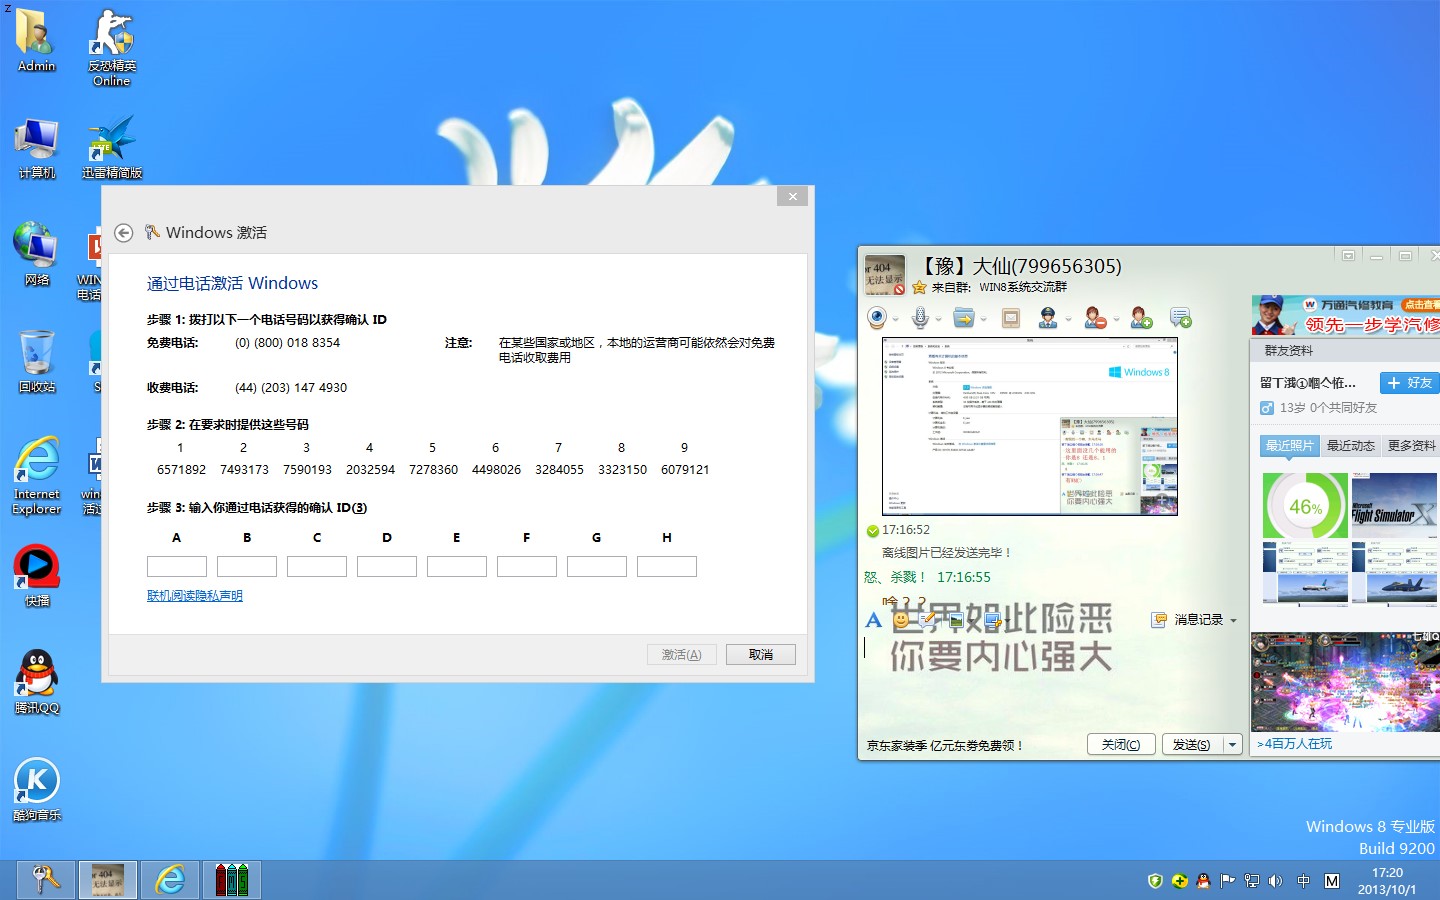This screenshot has height=900, width=1440.
Task: Click the contact avatar in QQ chat header
Action: pos(885,275)
